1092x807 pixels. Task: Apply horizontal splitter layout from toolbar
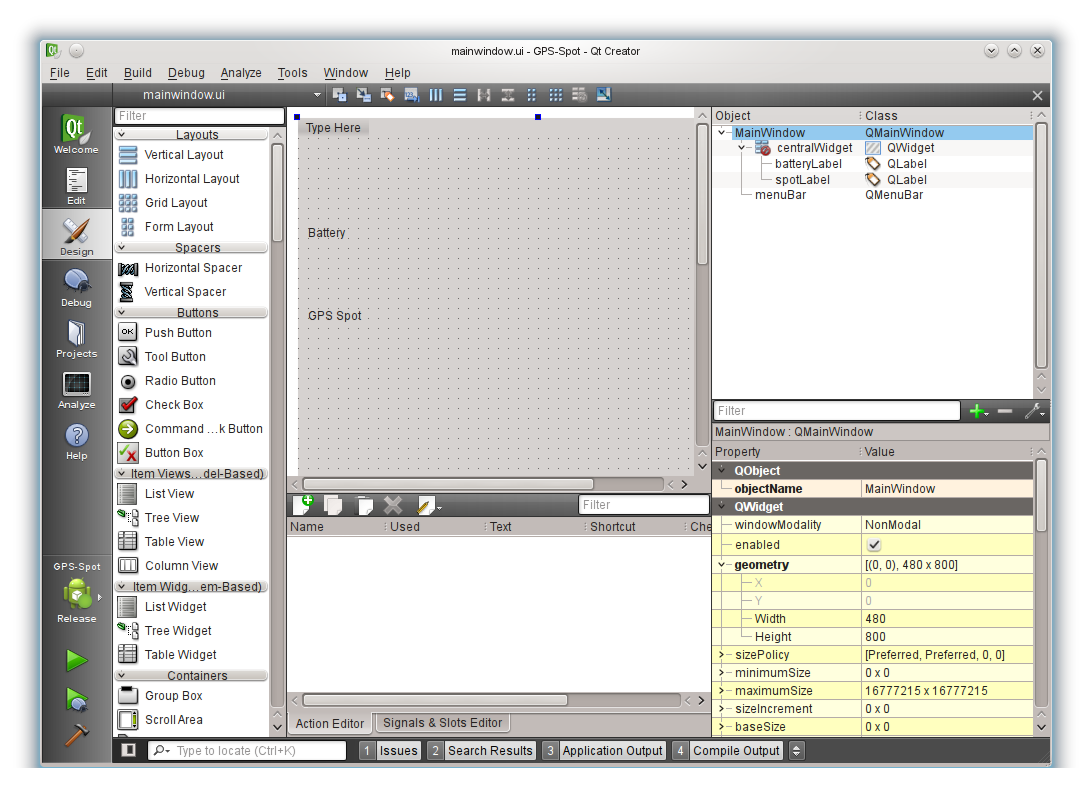tap(484, 95)
